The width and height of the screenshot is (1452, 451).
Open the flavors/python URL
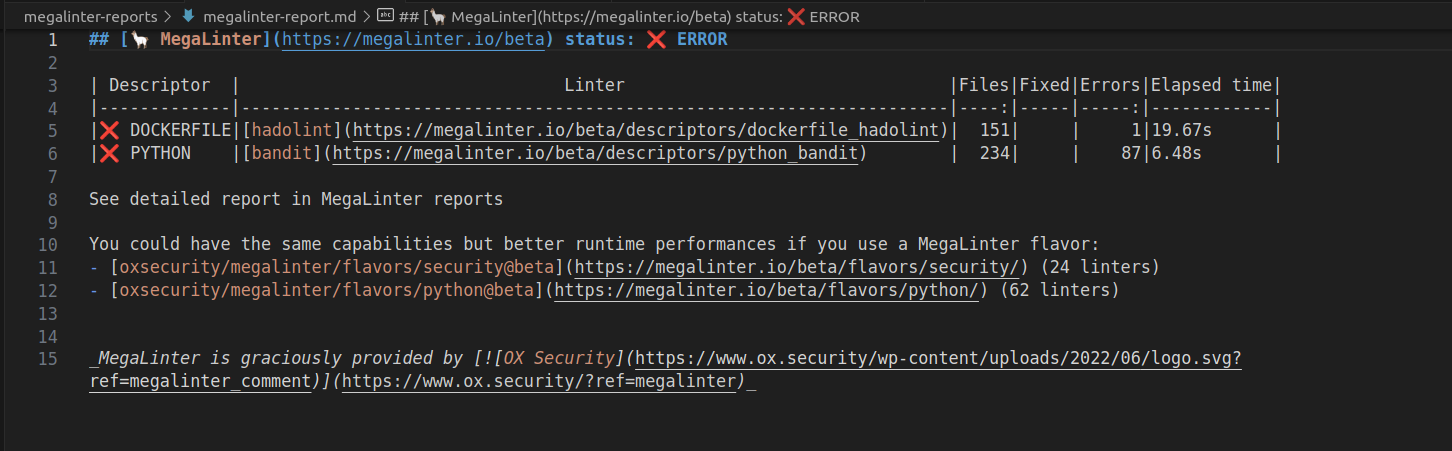pyautogui.click(x=765, y=290)
